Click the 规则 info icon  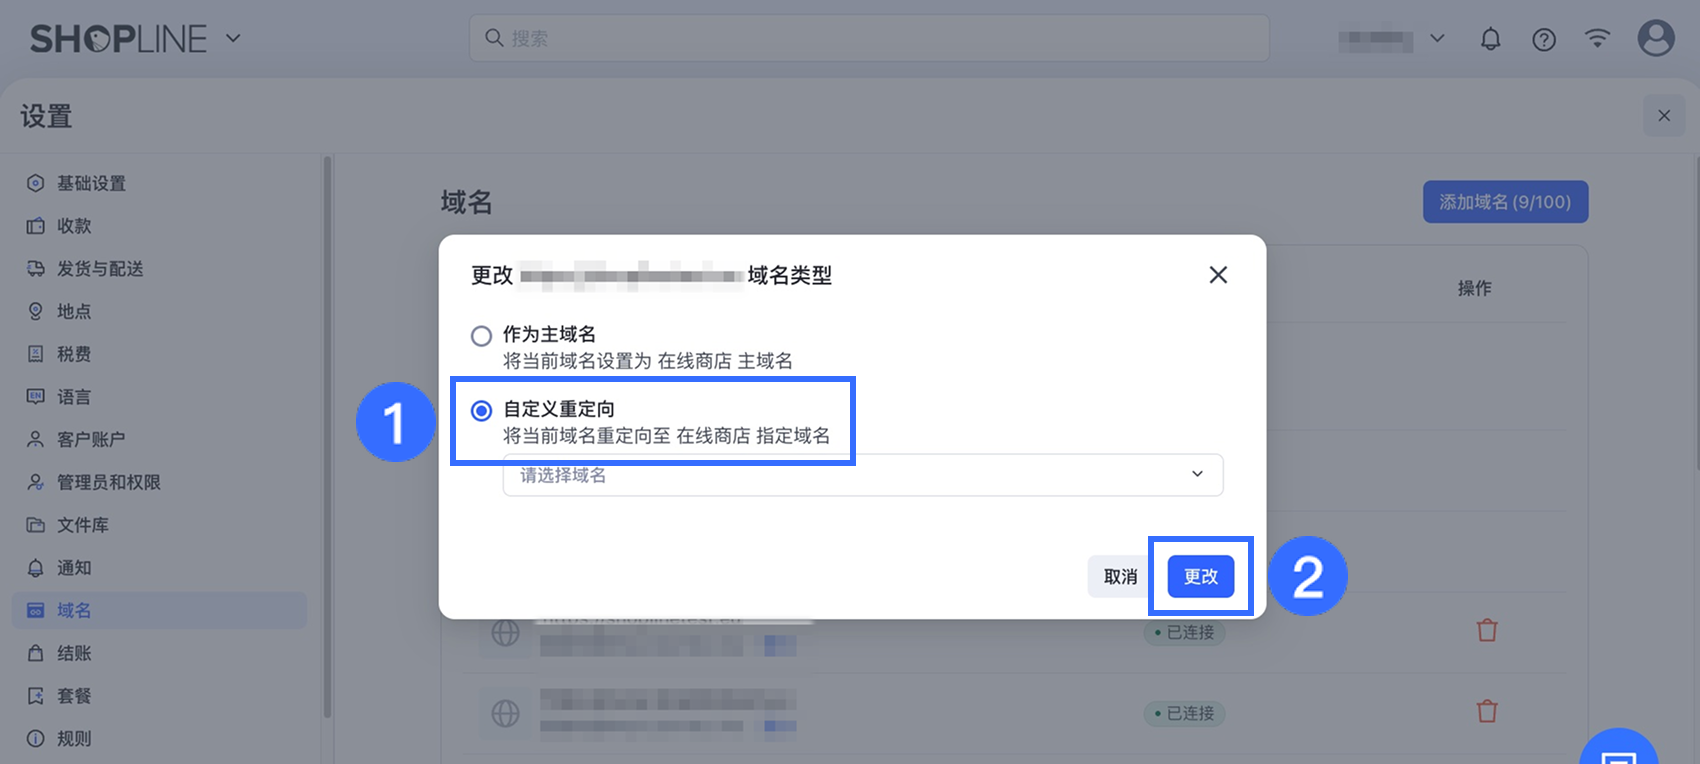coord(35,739)
